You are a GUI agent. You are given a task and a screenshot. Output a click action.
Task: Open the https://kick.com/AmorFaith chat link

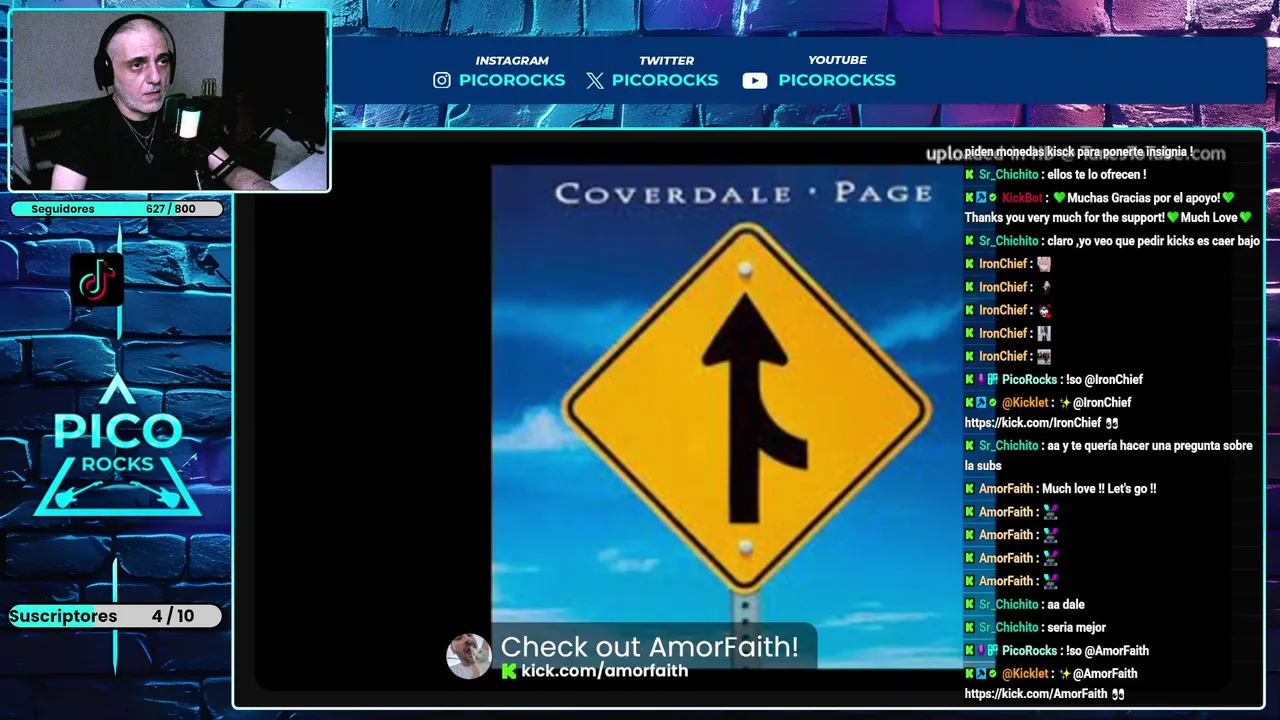[1036, 694]
